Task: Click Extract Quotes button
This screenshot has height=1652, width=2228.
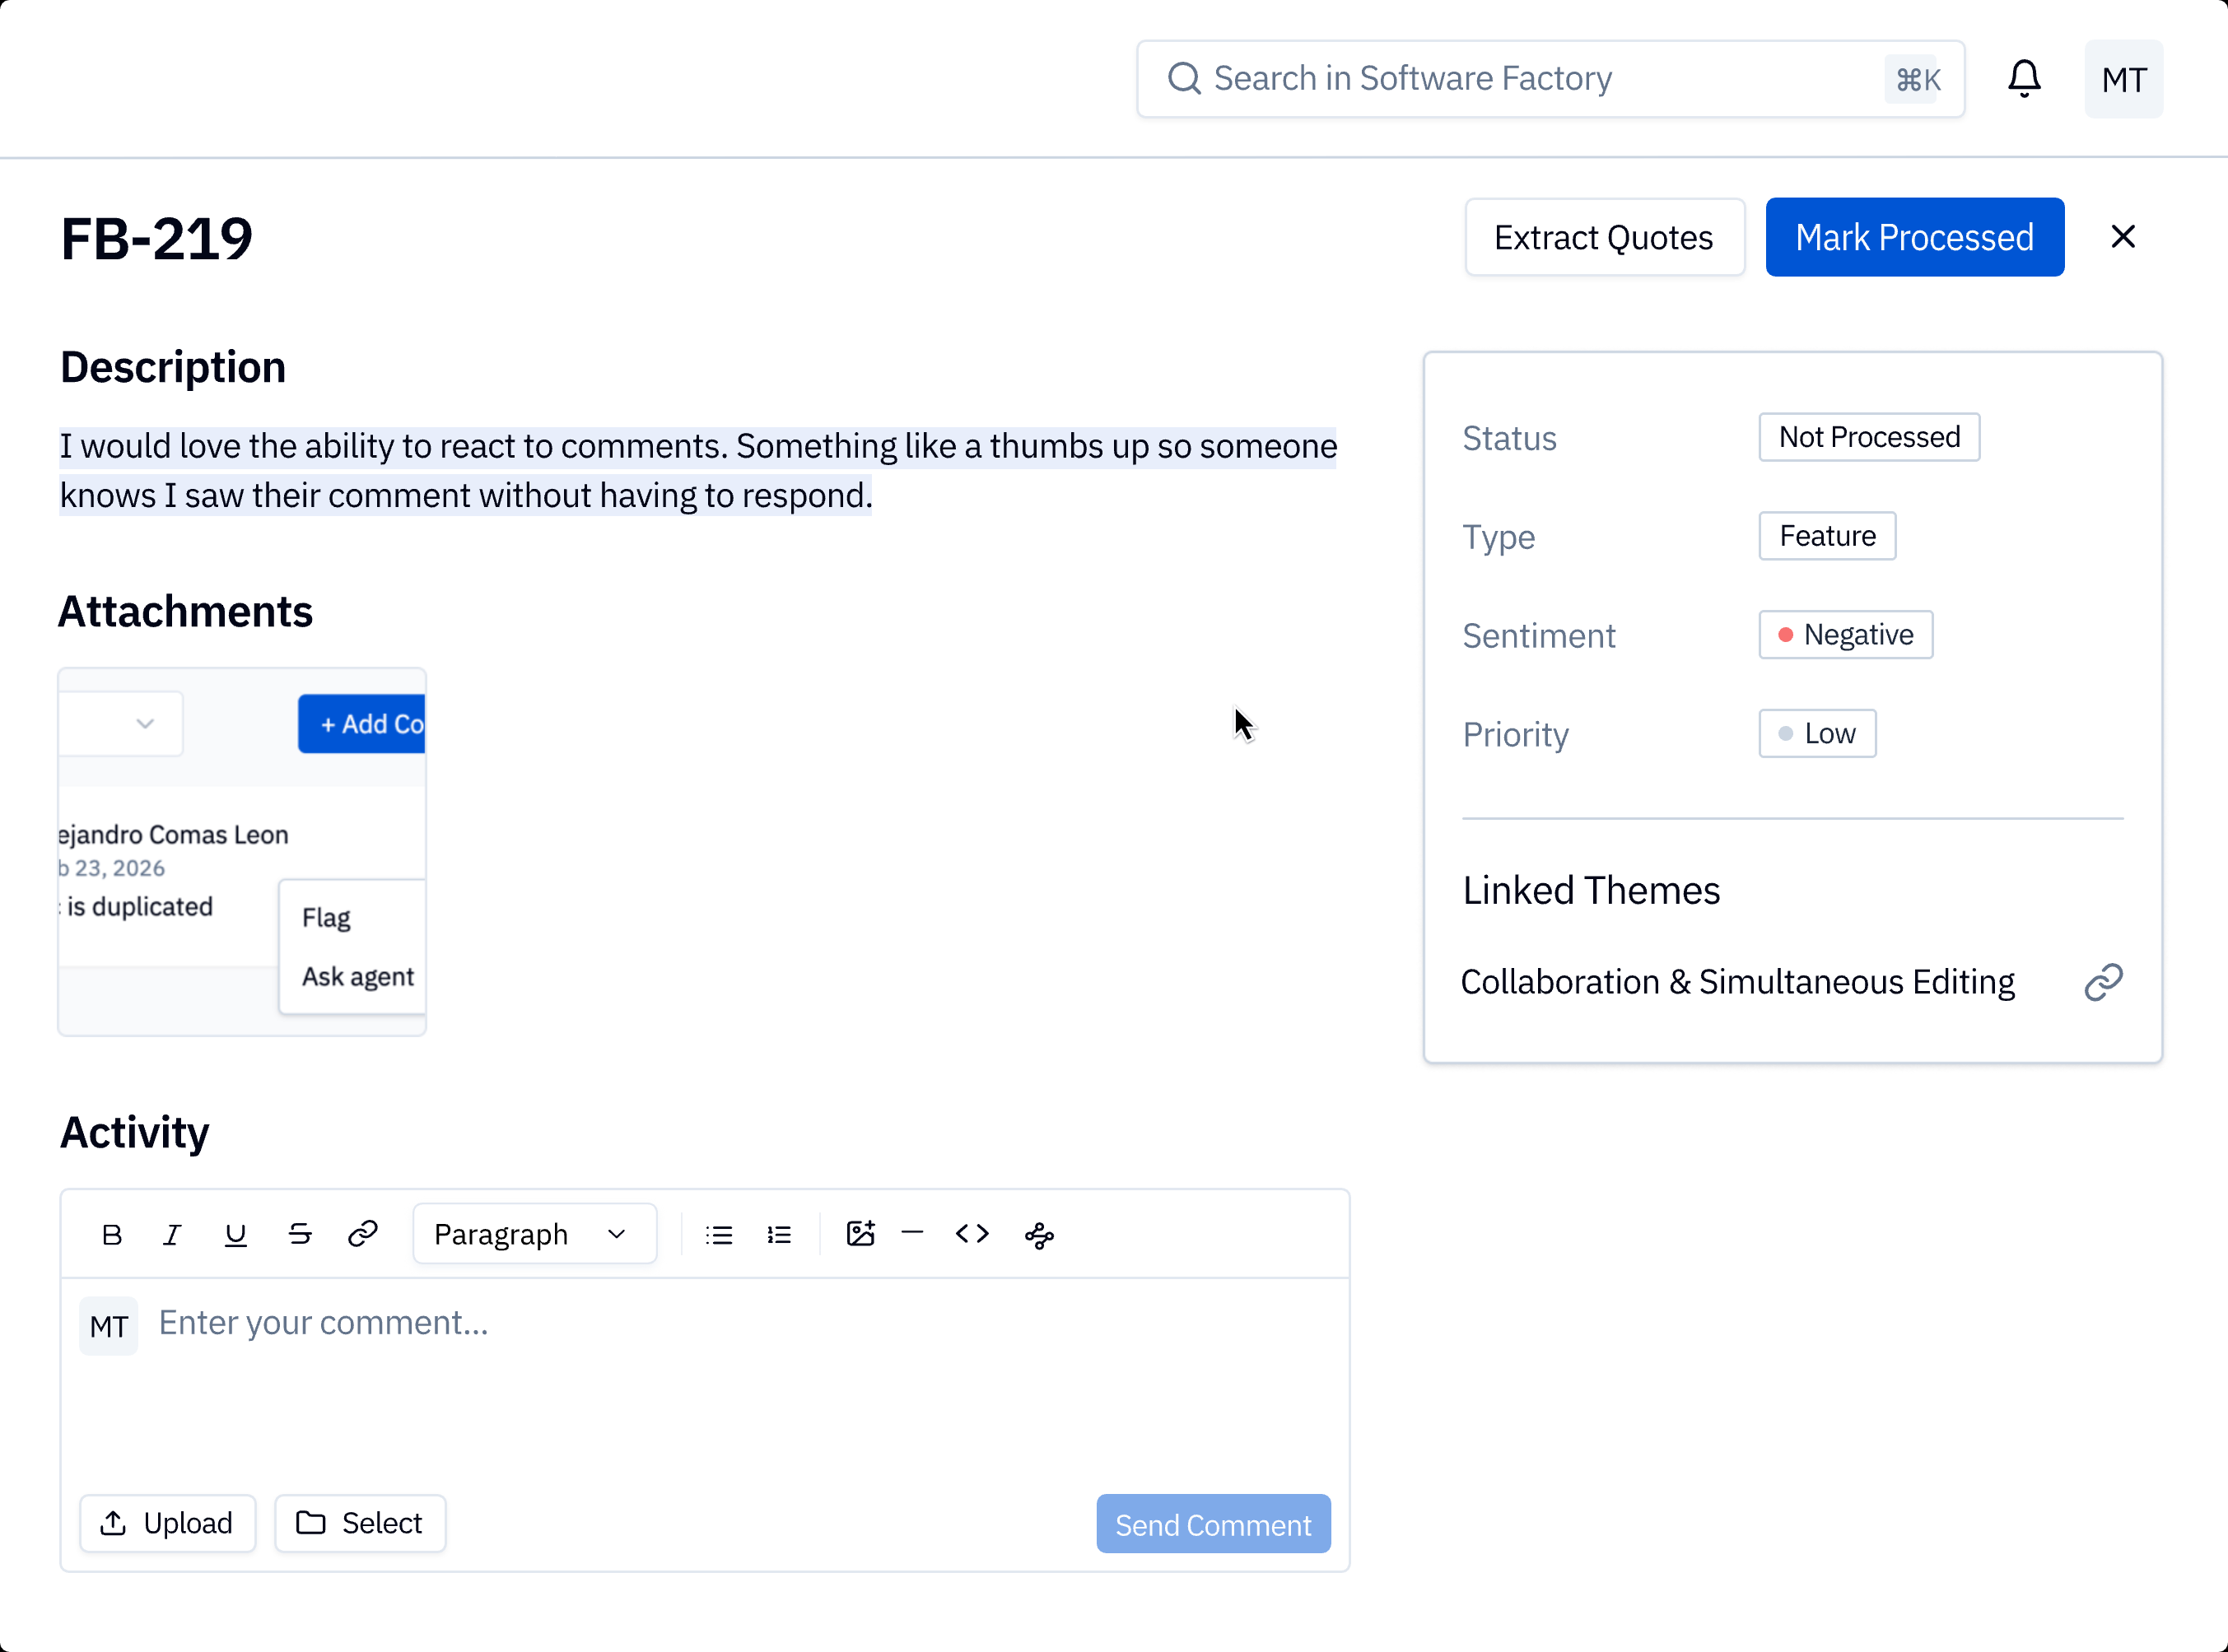Action: coord(1604,237)
